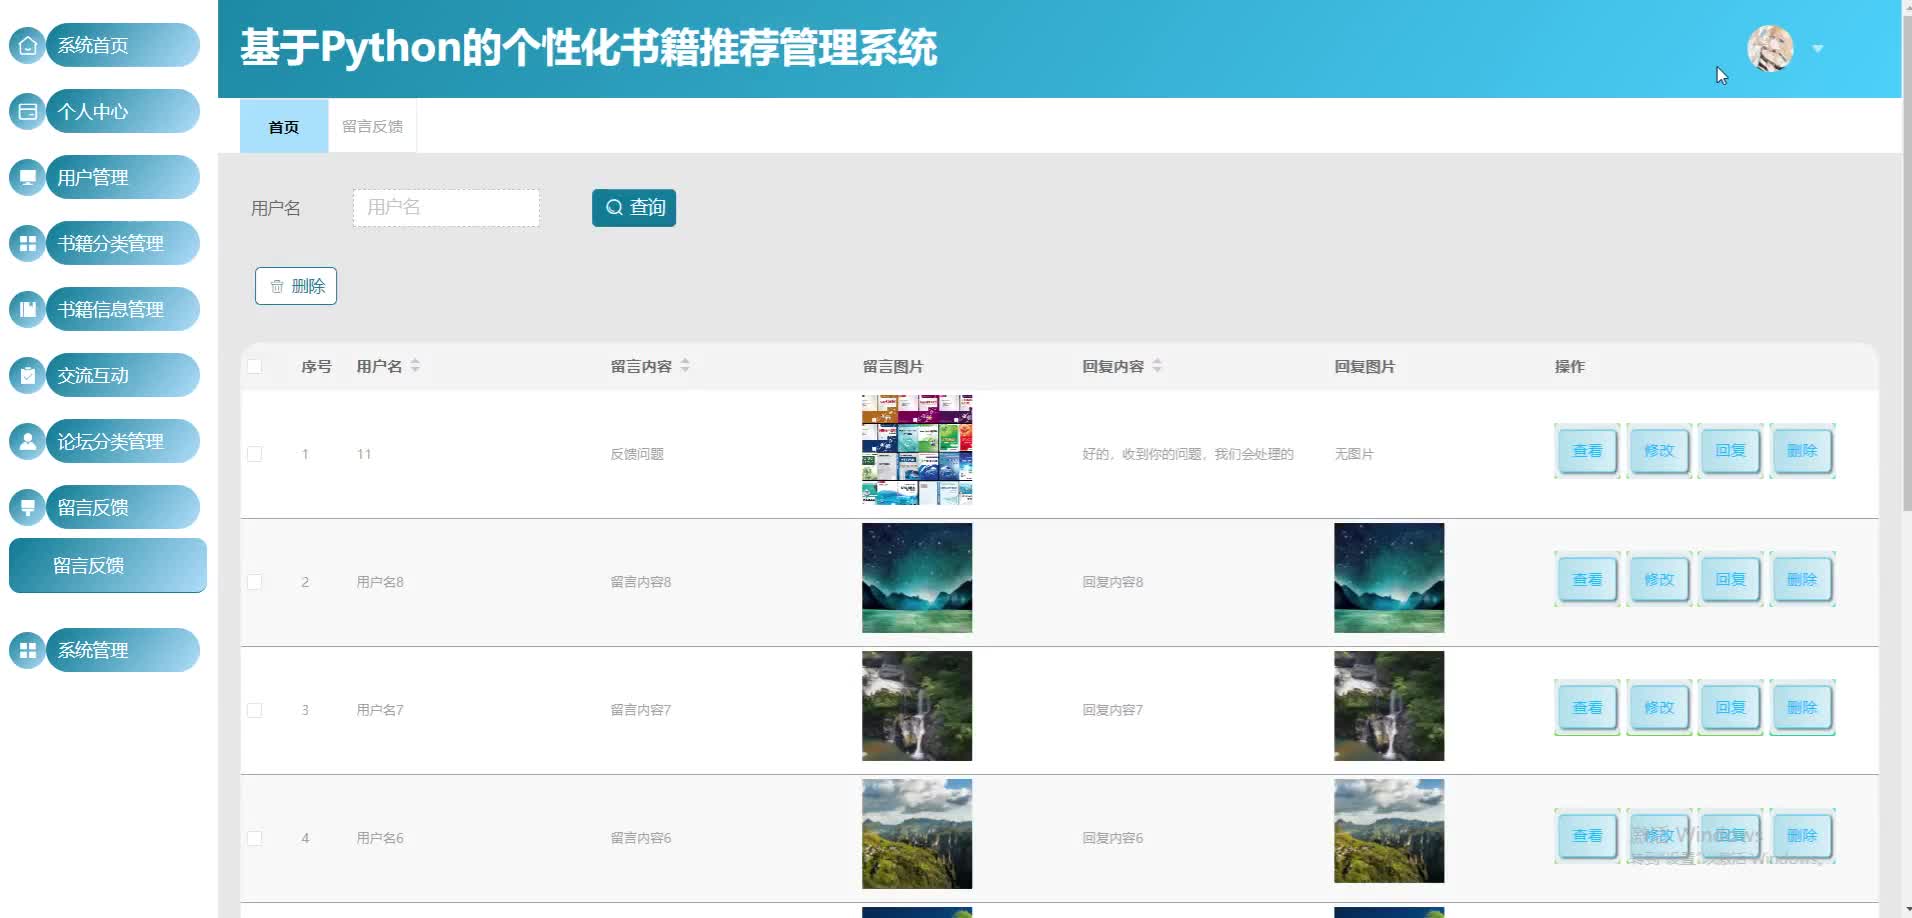Click the card icon beside 个人中心

(28, 111)
